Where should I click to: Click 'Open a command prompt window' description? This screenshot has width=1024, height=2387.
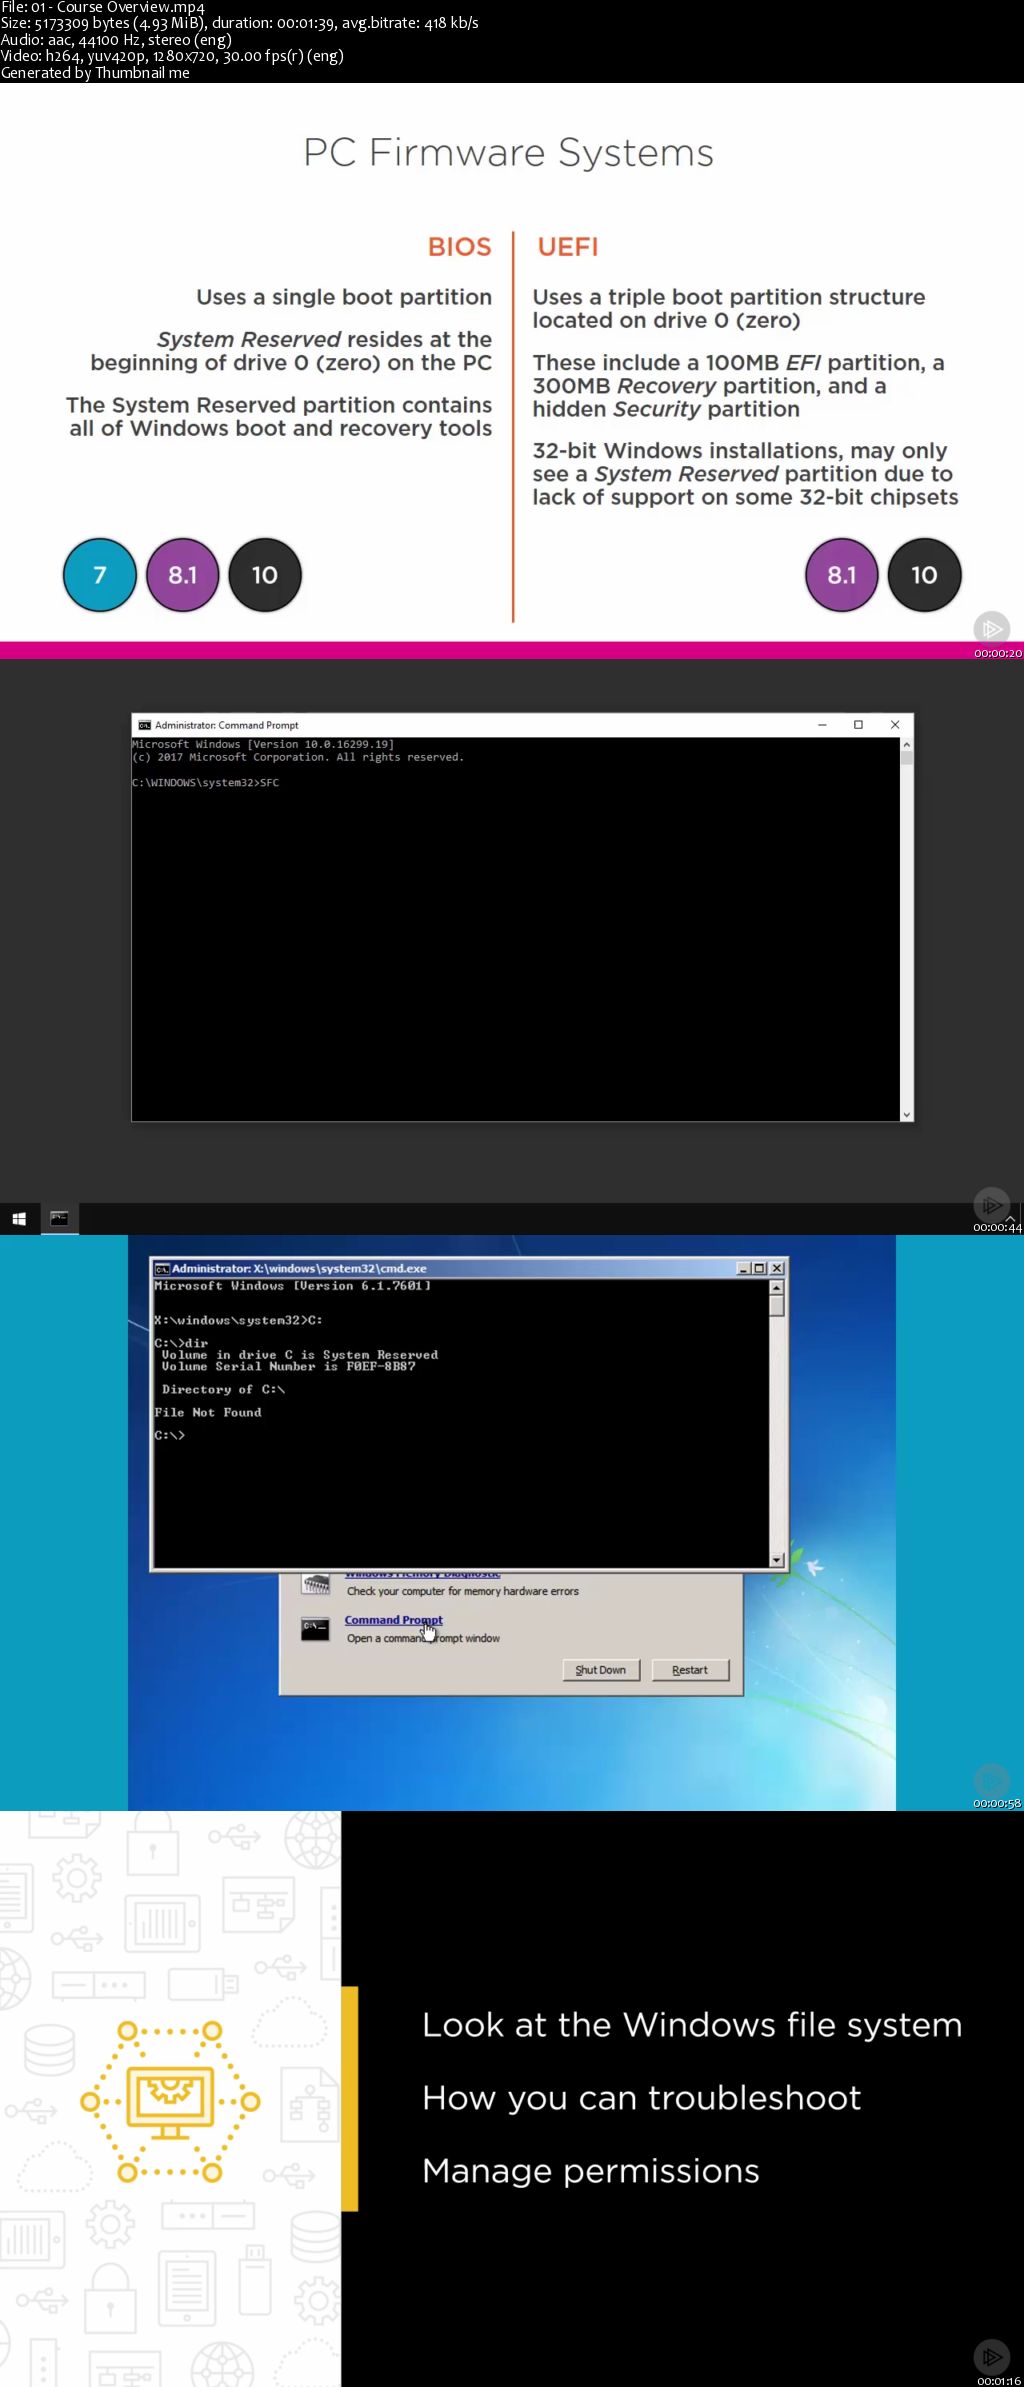coord(423,1639)
